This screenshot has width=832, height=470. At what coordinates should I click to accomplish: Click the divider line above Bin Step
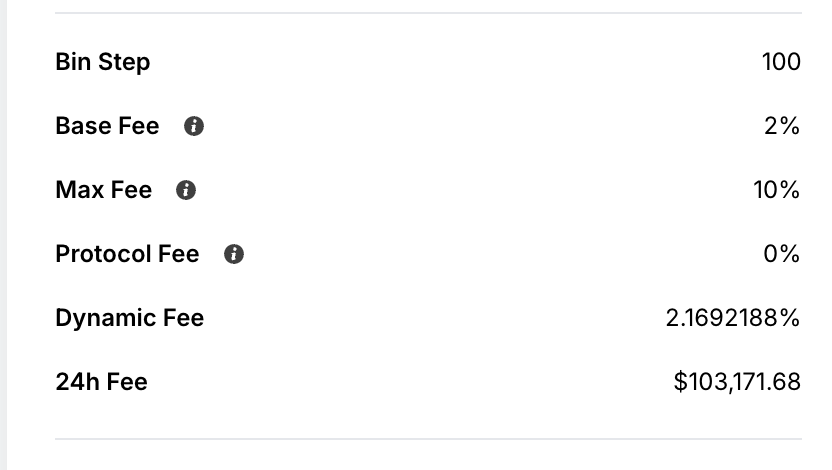[428, 13]
